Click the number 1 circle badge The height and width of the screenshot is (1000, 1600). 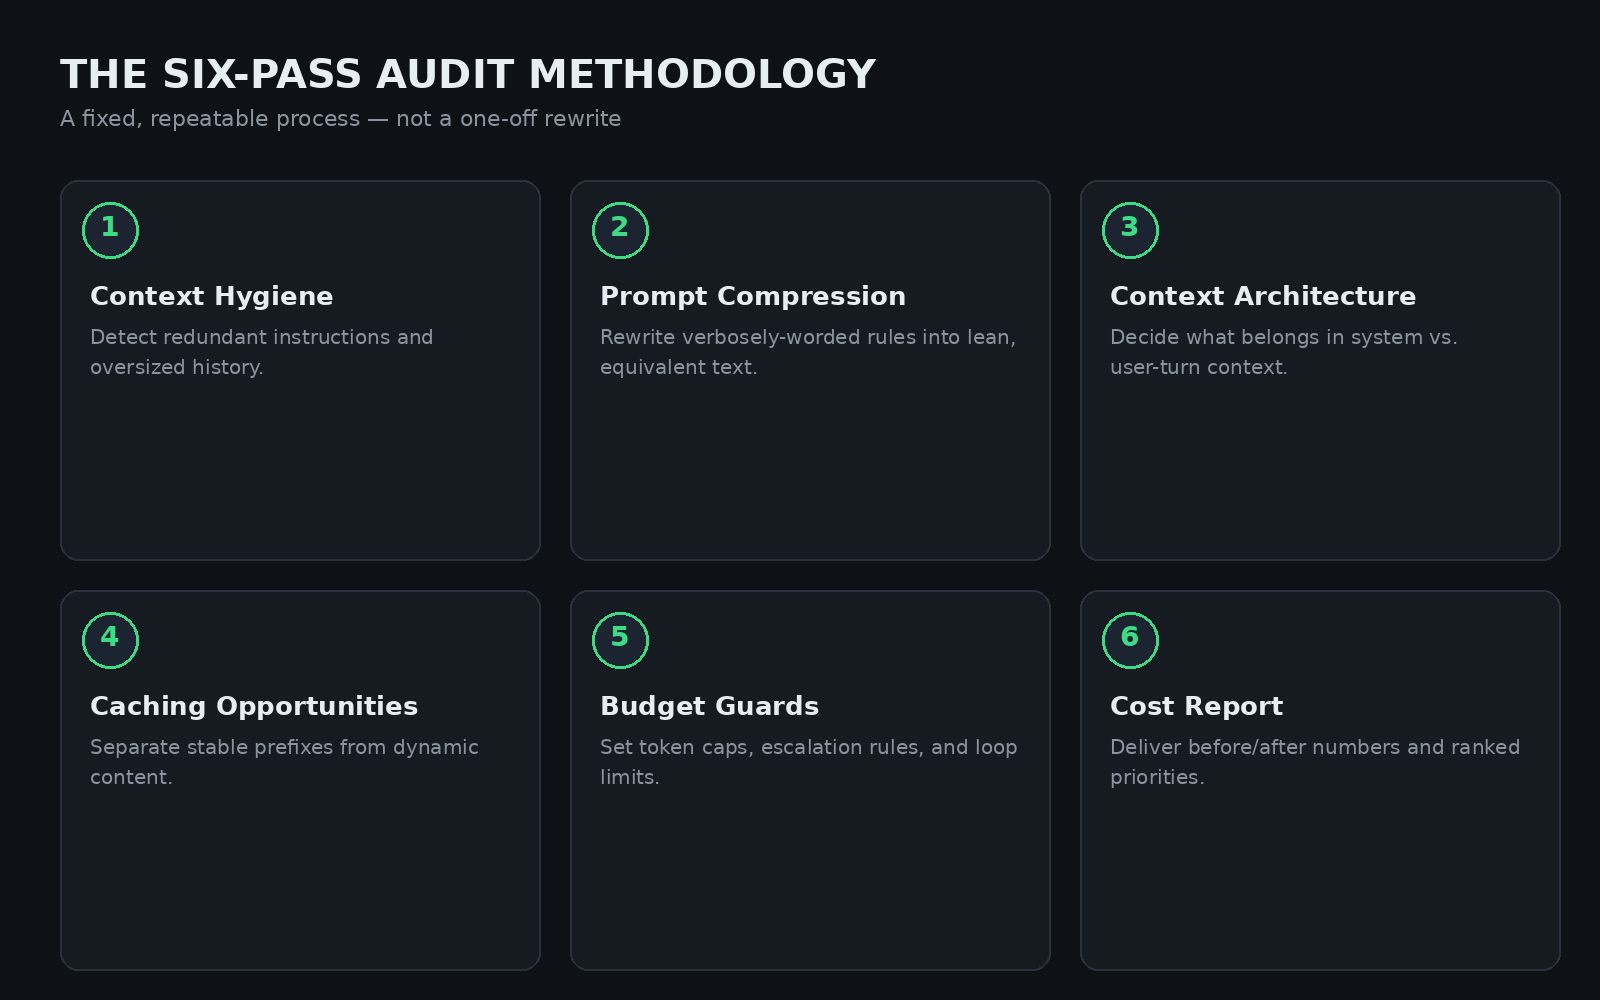point(110,230)
